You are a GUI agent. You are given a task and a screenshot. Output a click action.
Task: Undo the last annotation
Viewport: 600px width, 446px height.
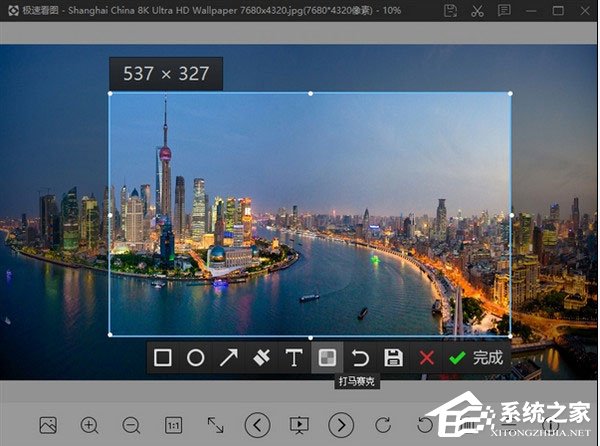click(x=360, y=358)
